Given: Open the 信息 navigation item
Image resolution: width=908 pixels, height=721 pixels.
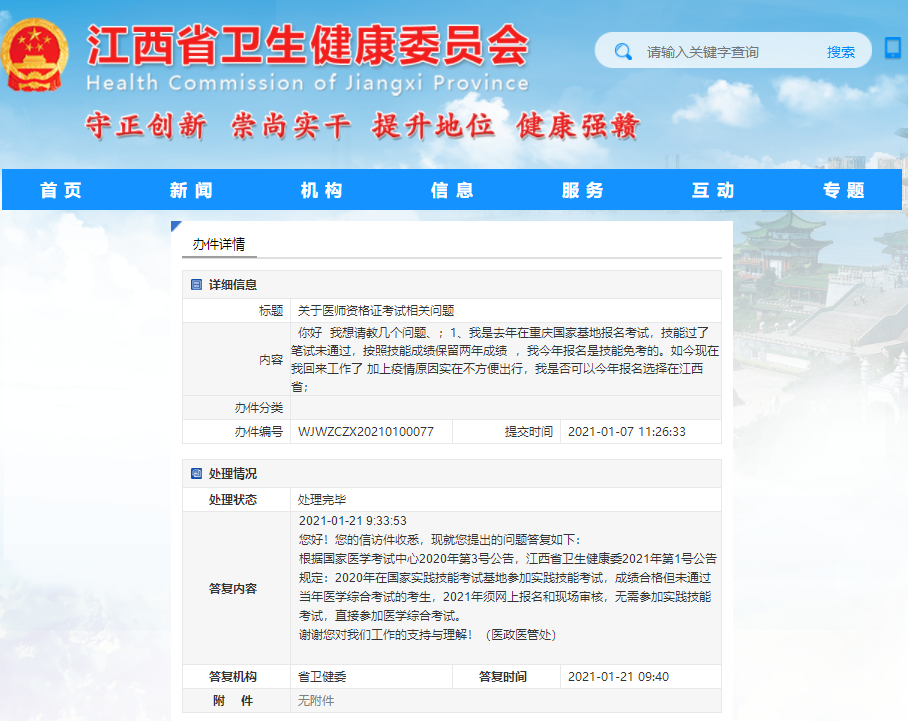Looking at the screenshot, I should click(x=452, y=190).
